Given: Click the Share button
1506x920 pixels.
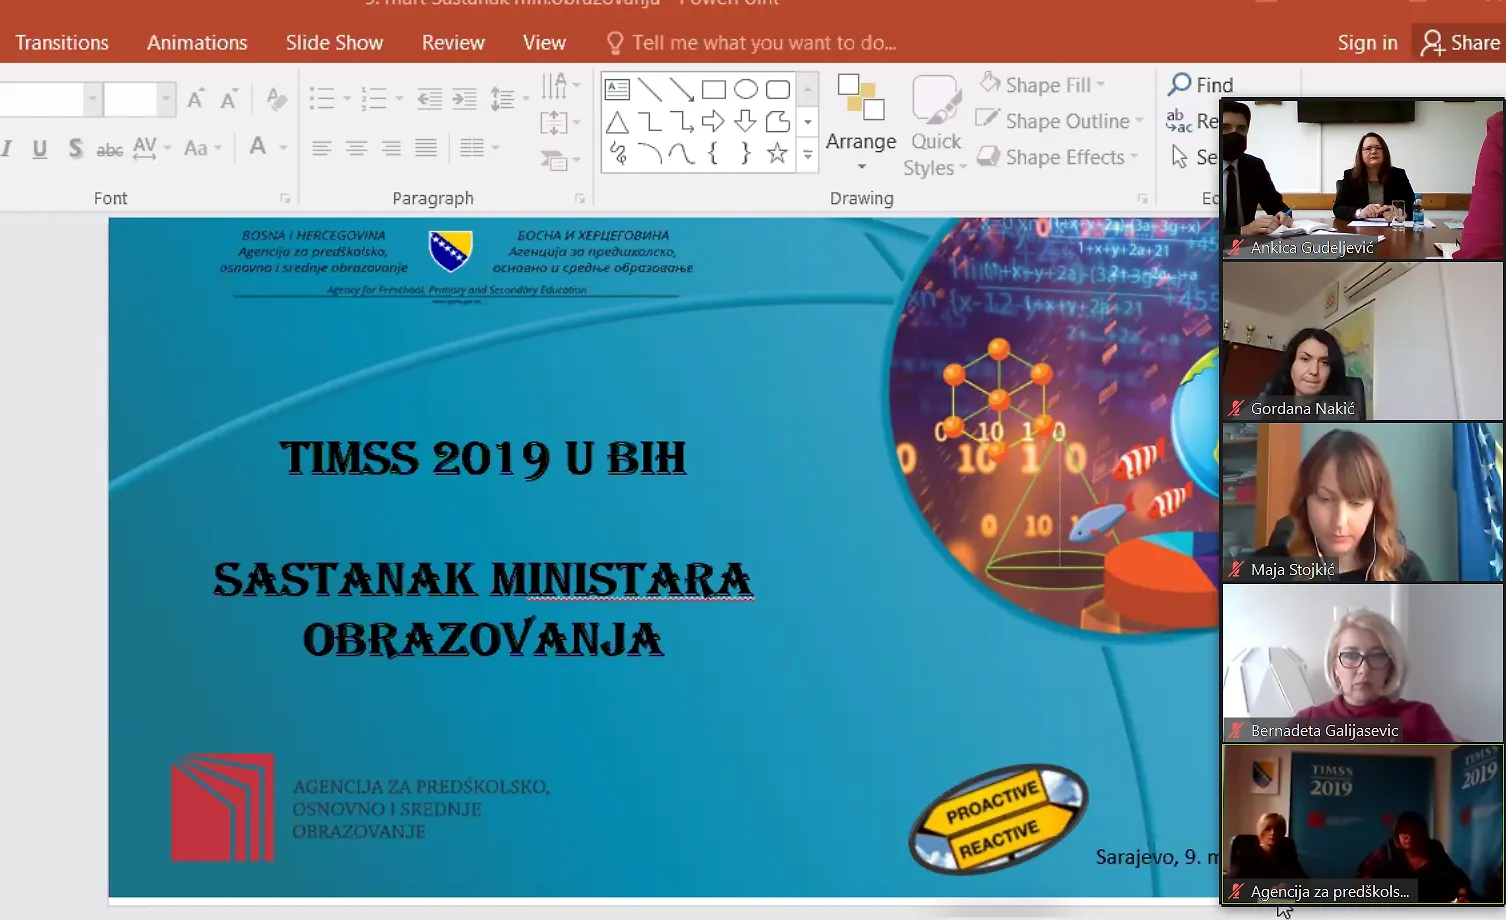Looking at the screenshot, I should (x=1461, y=43).
